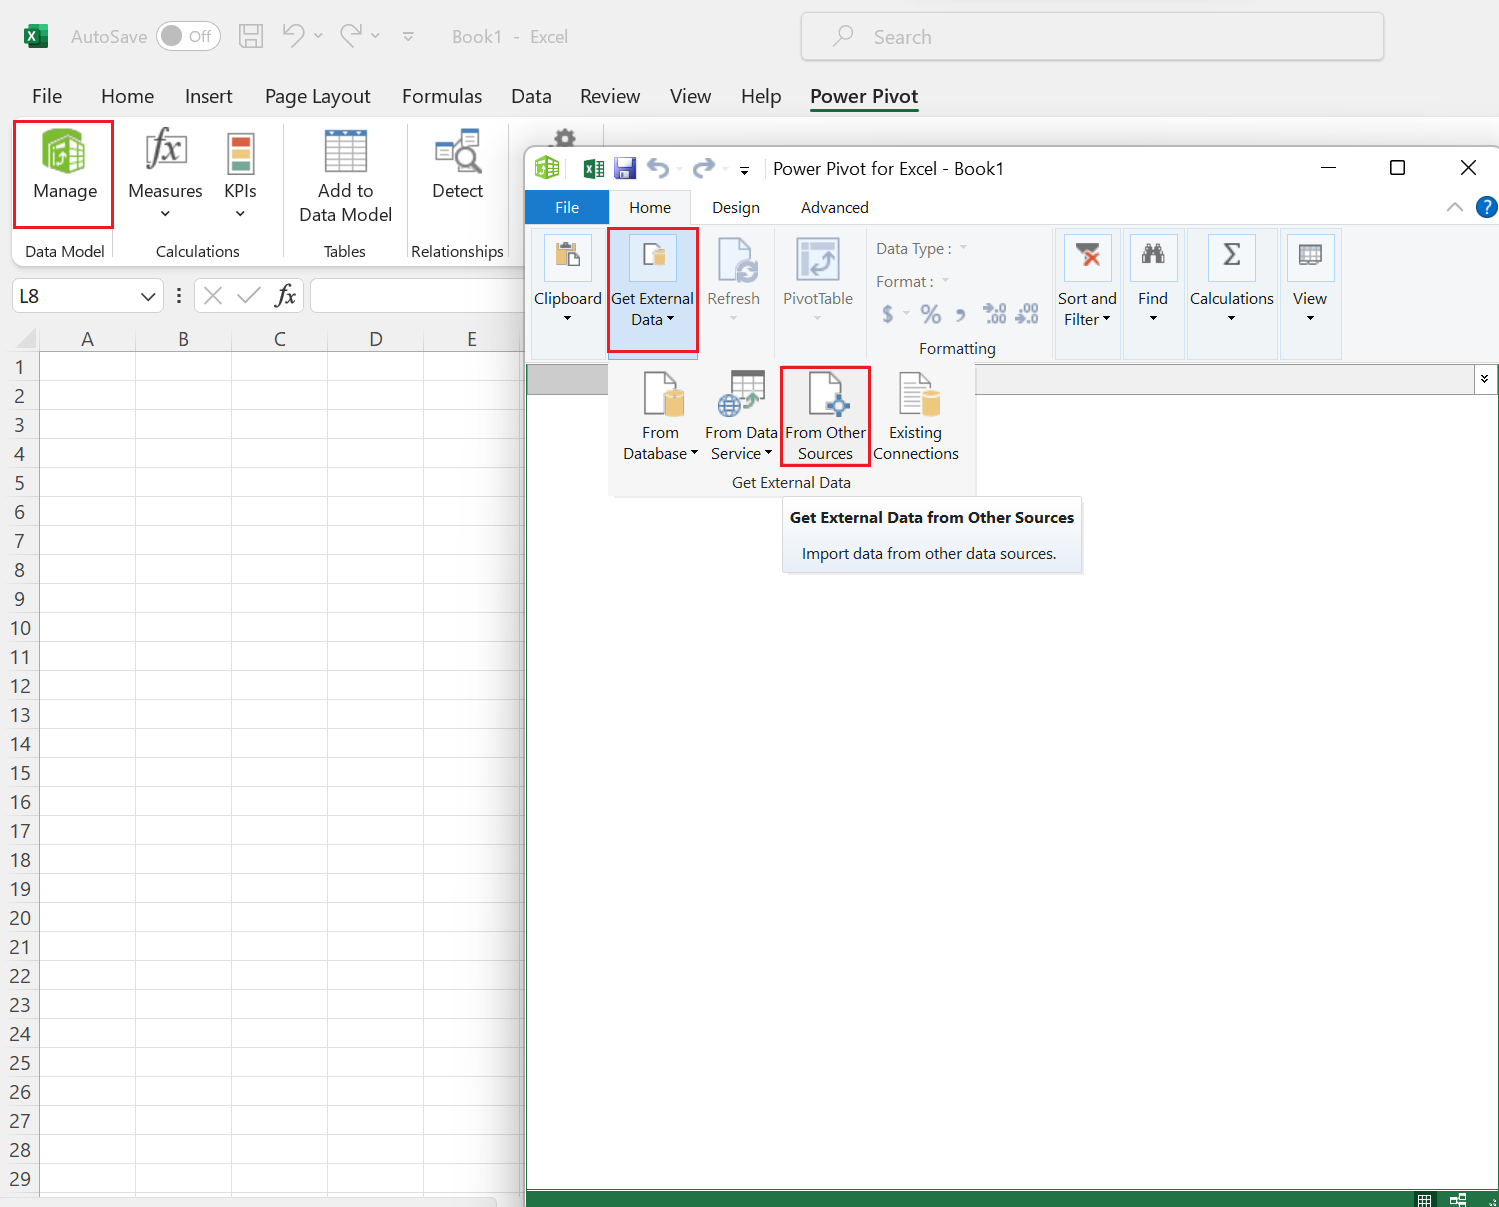This screenshot has height=1207, width=1499.
Task: Click Add to Data Model
Action: [x=344, y=175]
